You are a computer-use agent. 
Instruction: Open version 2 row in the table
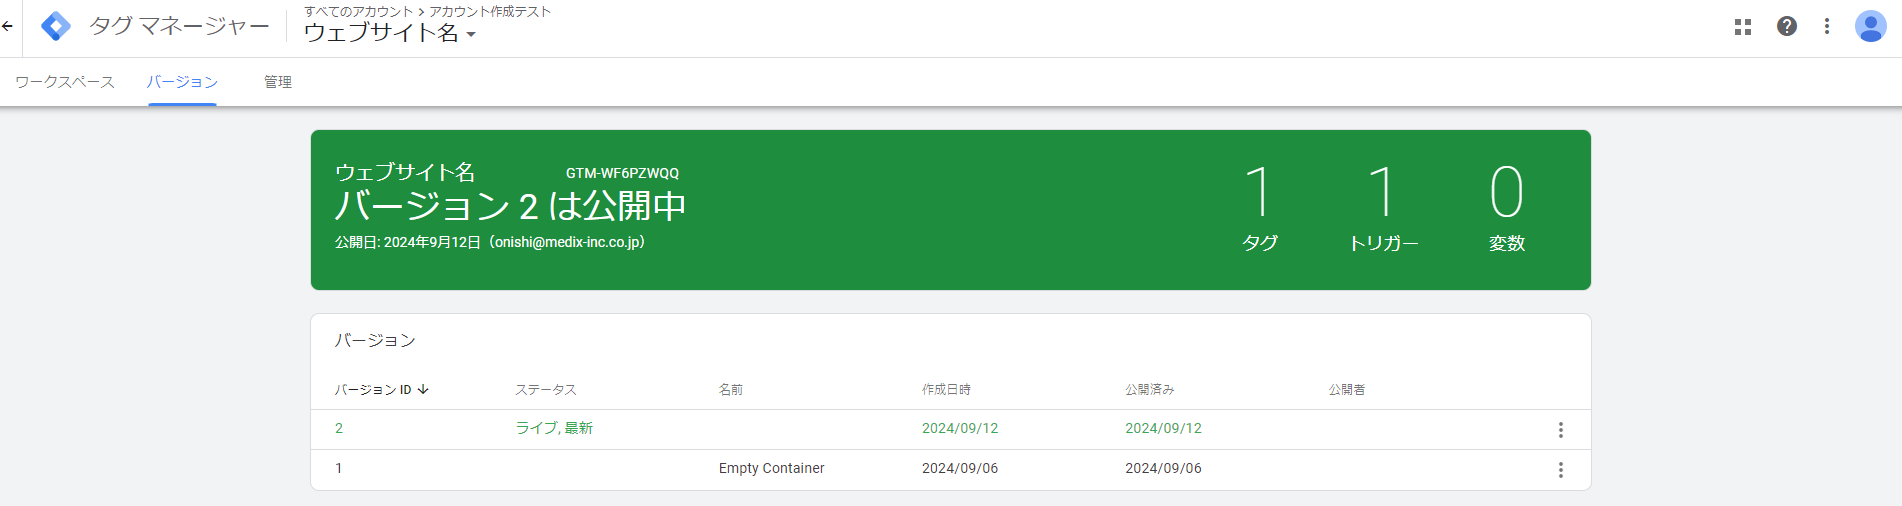click(x=339, y=429)
